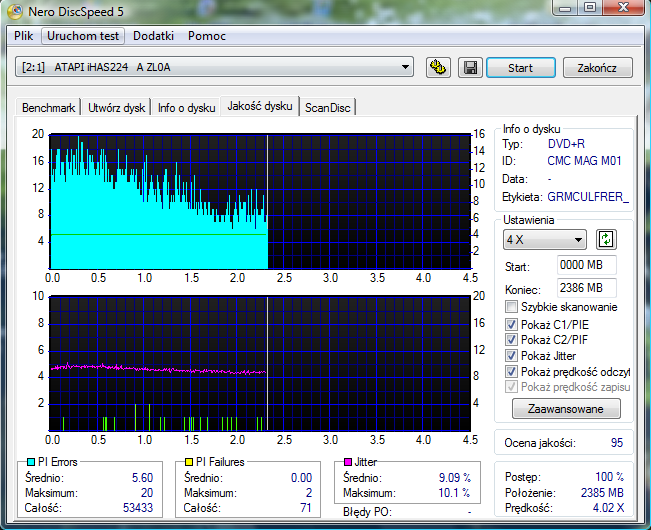
Task: Click disc ID text CMC MAG M01
Action: tap(584, 161)
